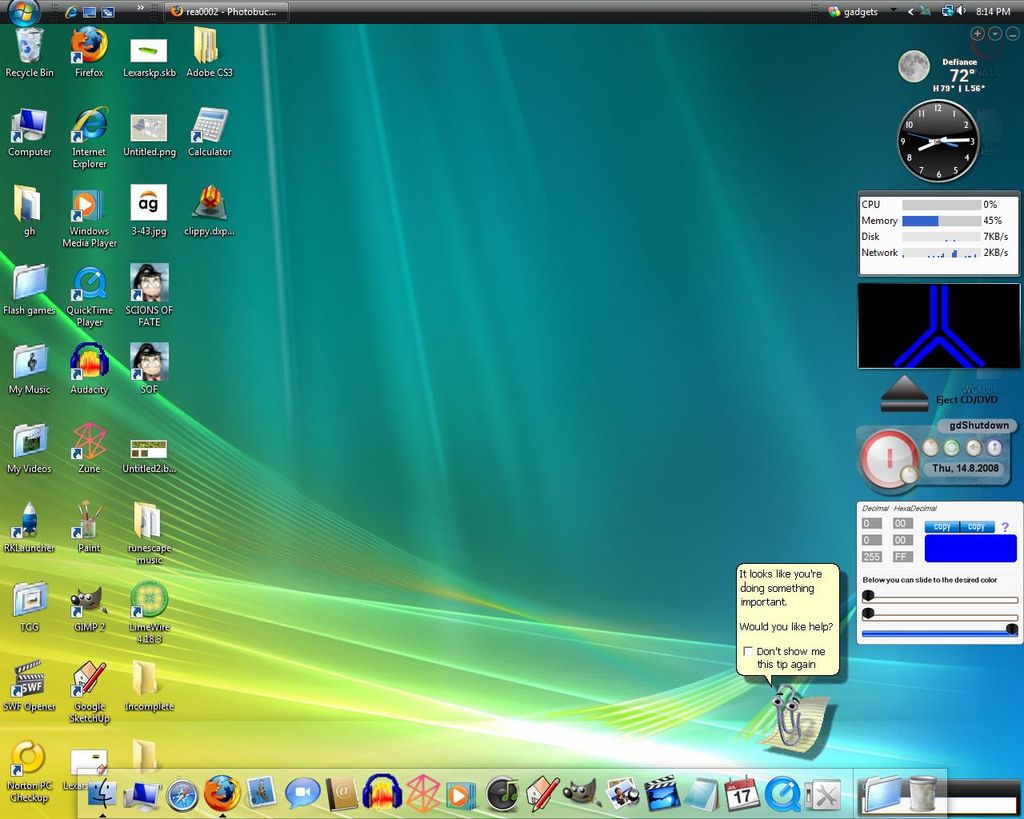Screen dimensions: 1024x819
Task: Click the sidebar add gadgets plus button
Action: pos(978,33)
